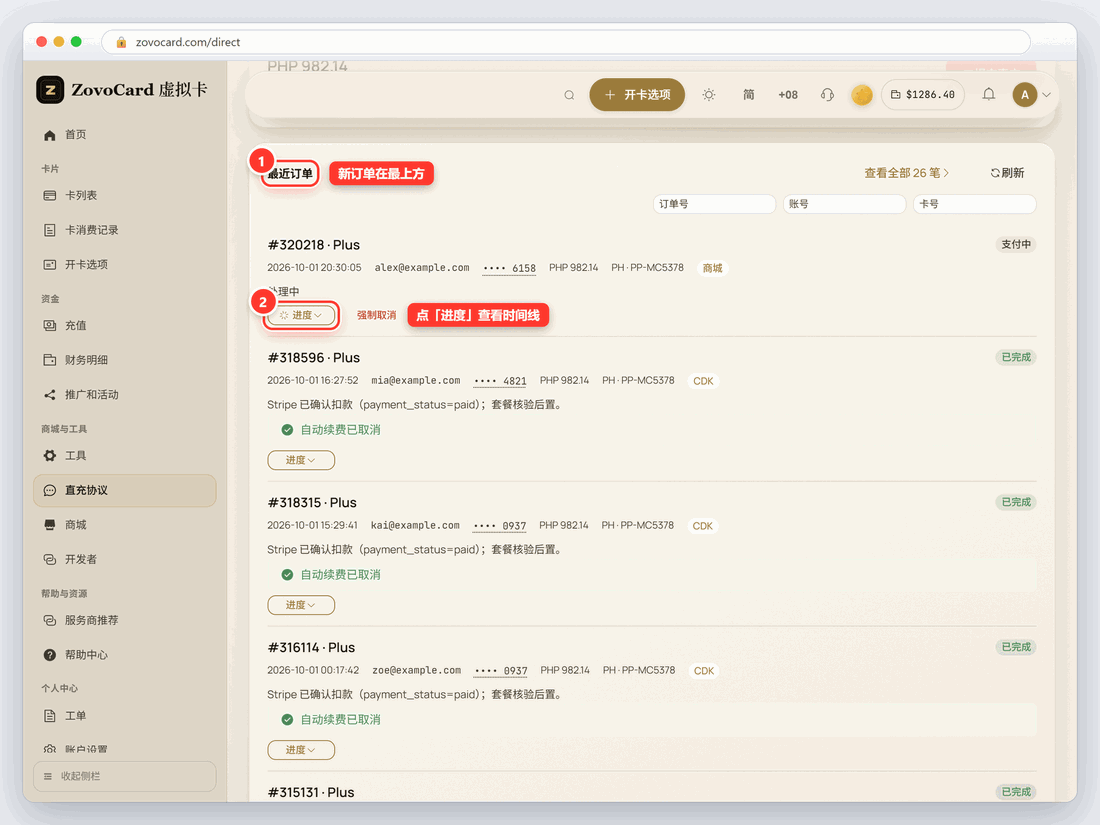Screen dimensions: 1100x825
Task: Click the CDK tag on order #318315
Action: coord(702,526)
